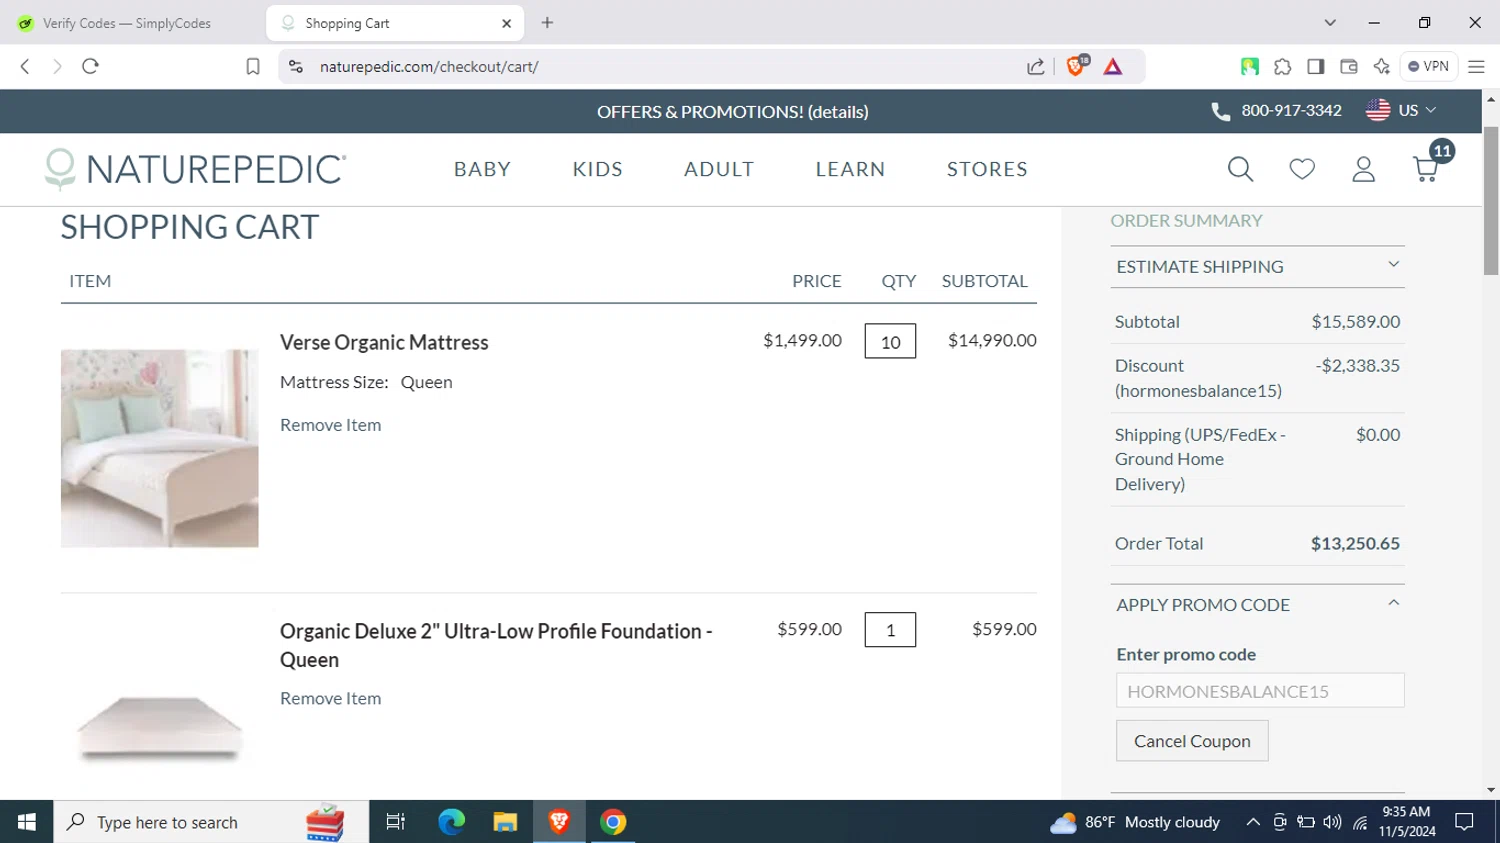
Task: Click the Brave Shields icon in address bar
Action: pos(1077,66)
